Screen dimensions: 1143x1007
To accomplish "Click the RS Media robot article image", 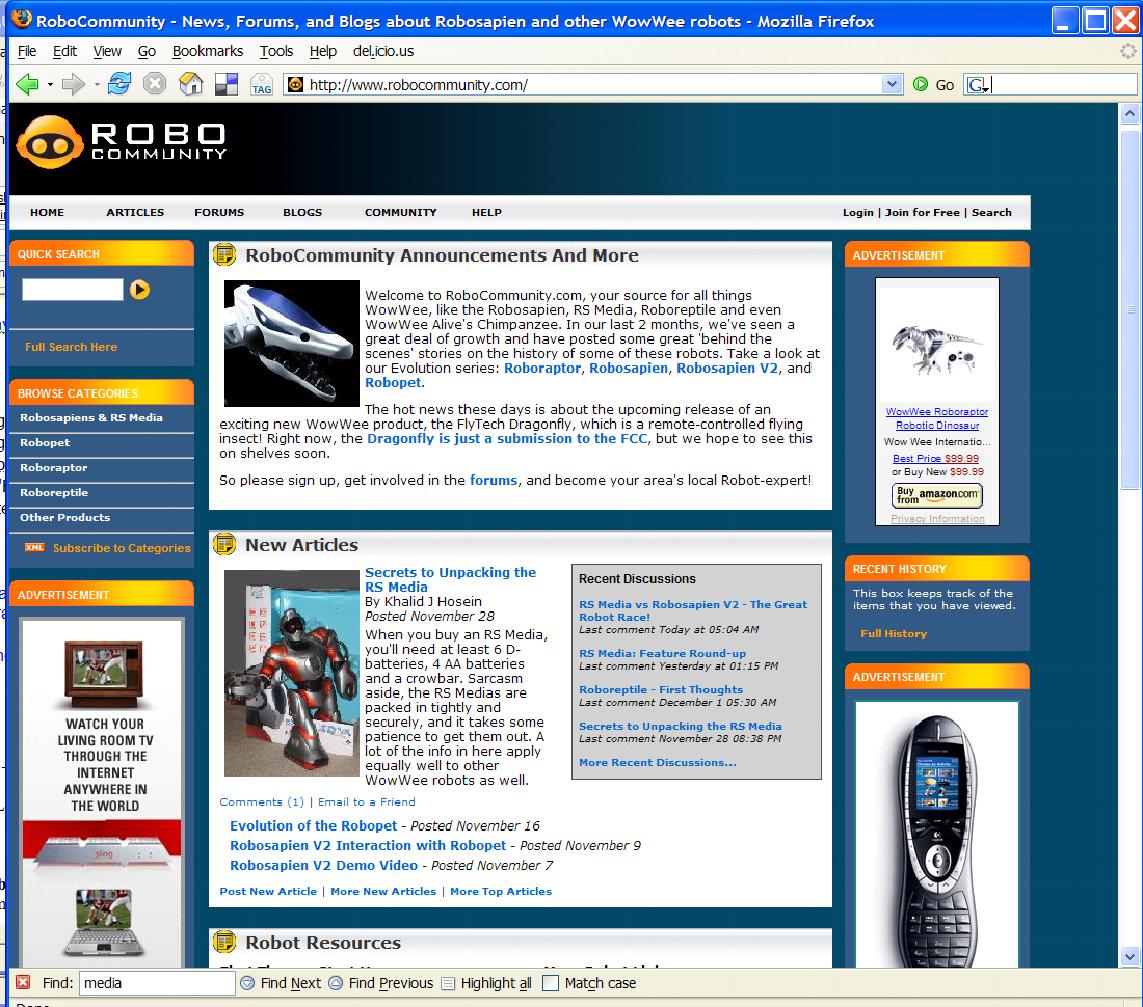I will (292, 673).
